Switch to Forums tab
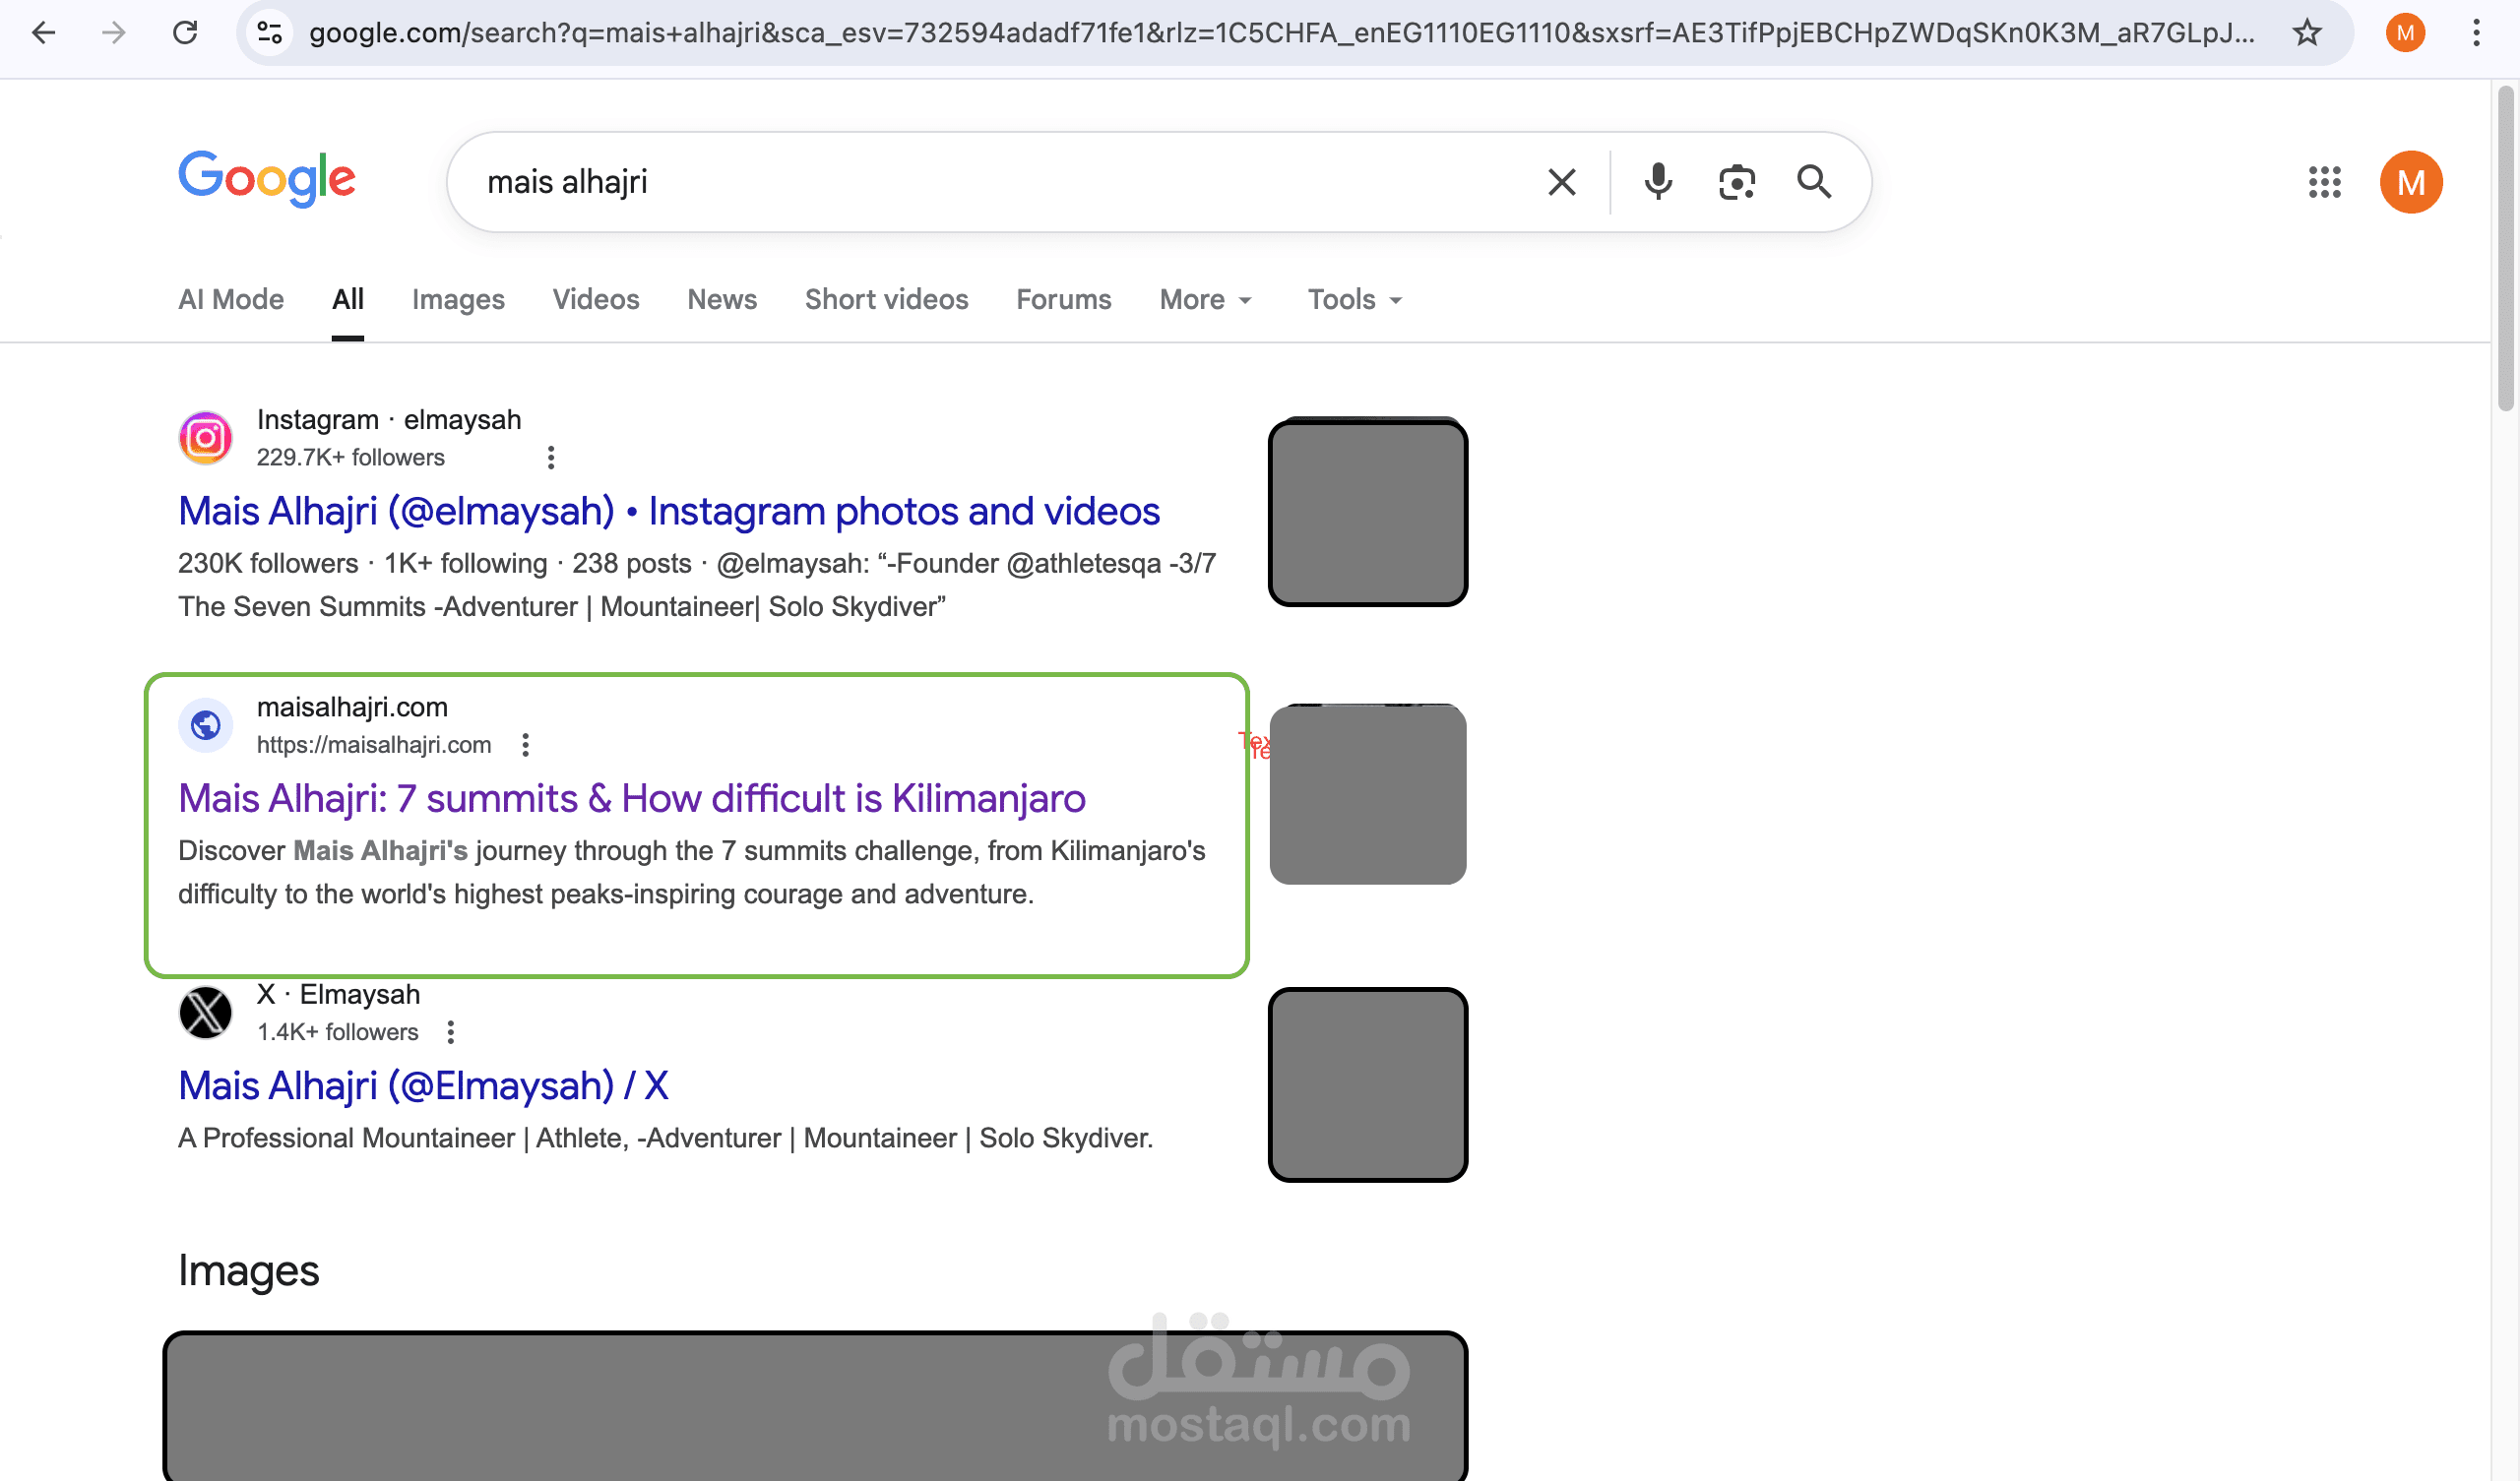The height and width of the screenshot is (1481, 2520). tap(1064, 299)
